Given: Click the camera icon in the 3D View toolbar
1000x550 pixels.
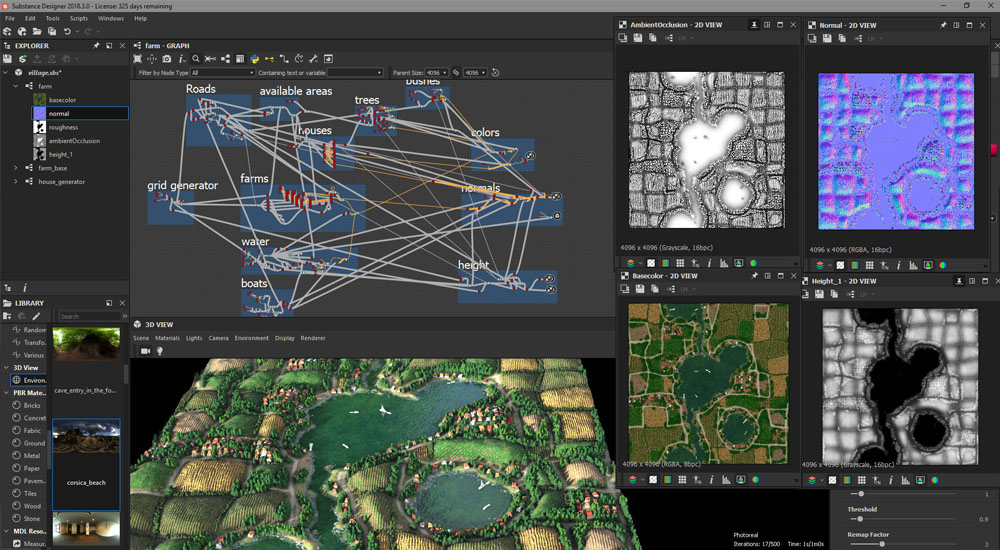Looking at the screenshot, I should (145, 351).
